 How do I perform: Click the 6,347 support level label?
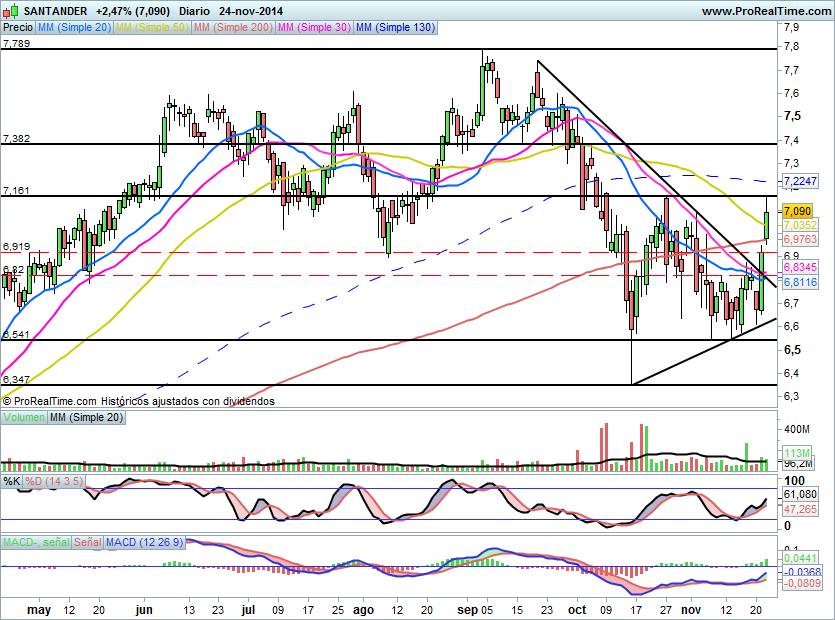tap(17, 379)
